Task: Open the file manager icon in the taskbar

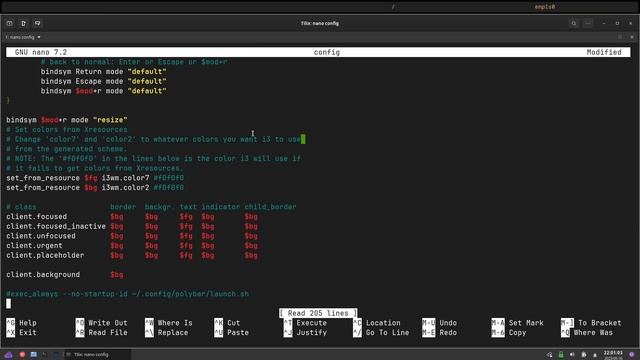Action: coord(33,354)
